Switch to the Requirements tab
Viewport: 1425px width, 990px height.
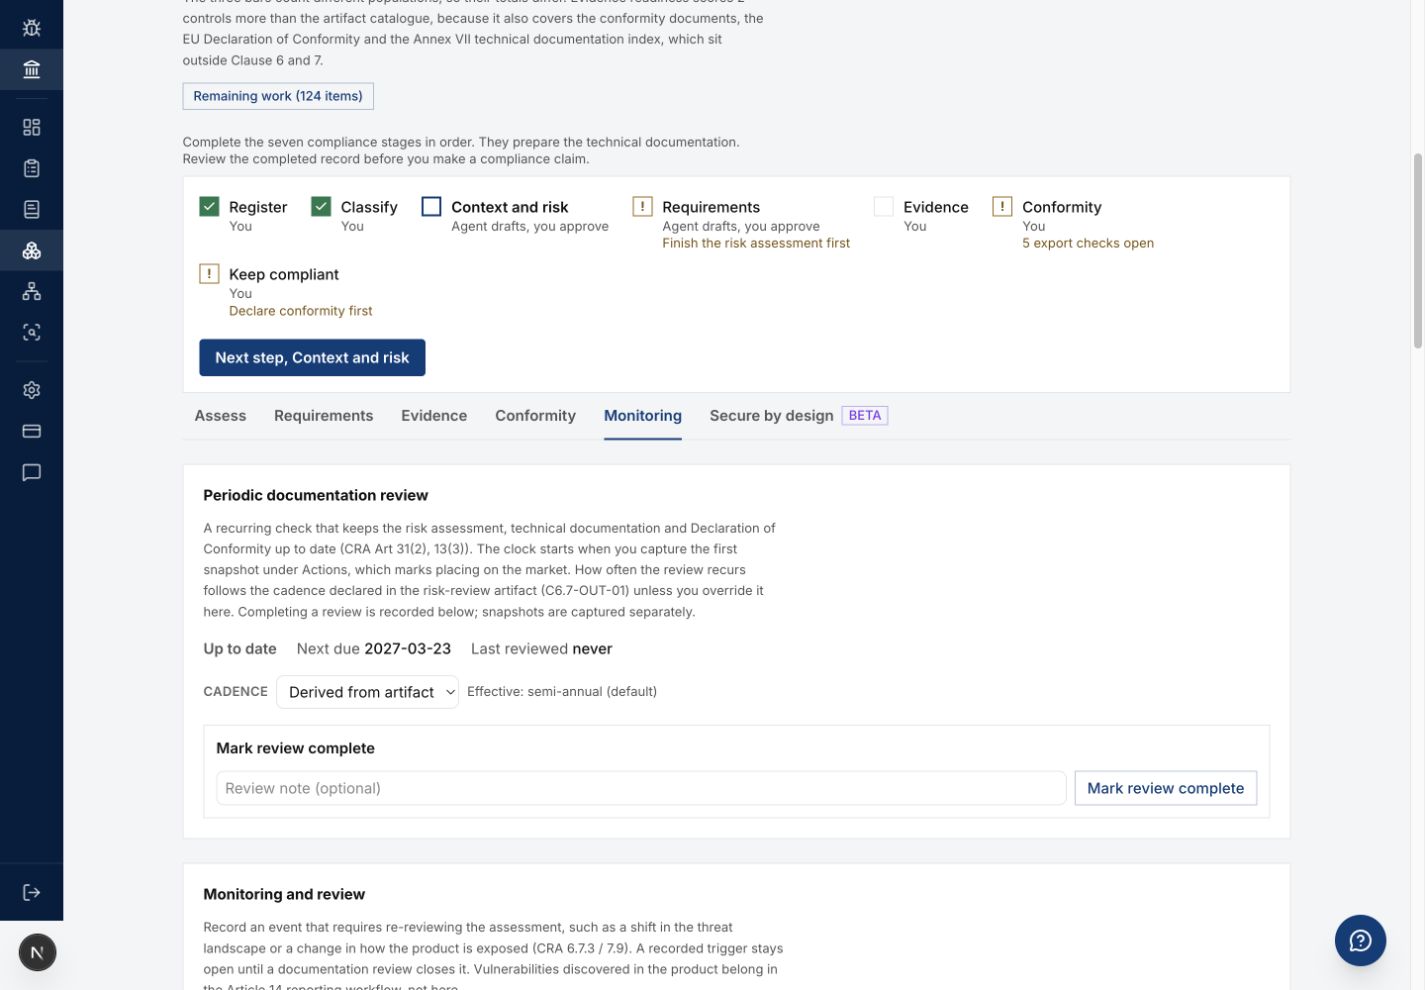tap(323, 415)
